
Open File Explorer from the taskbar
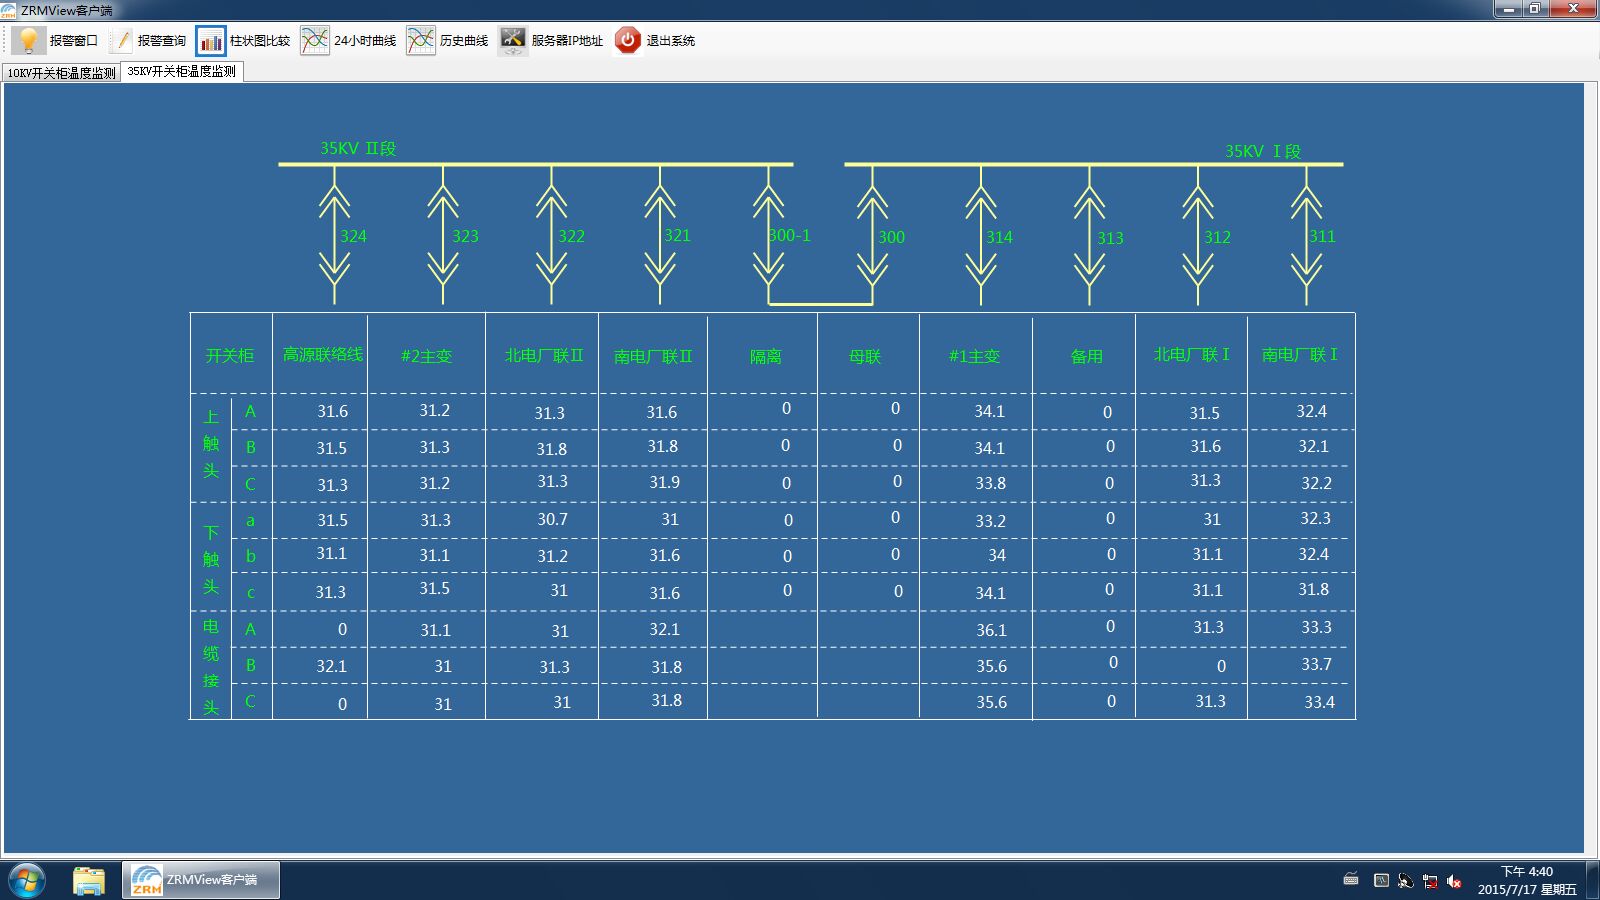coord(89,880)
